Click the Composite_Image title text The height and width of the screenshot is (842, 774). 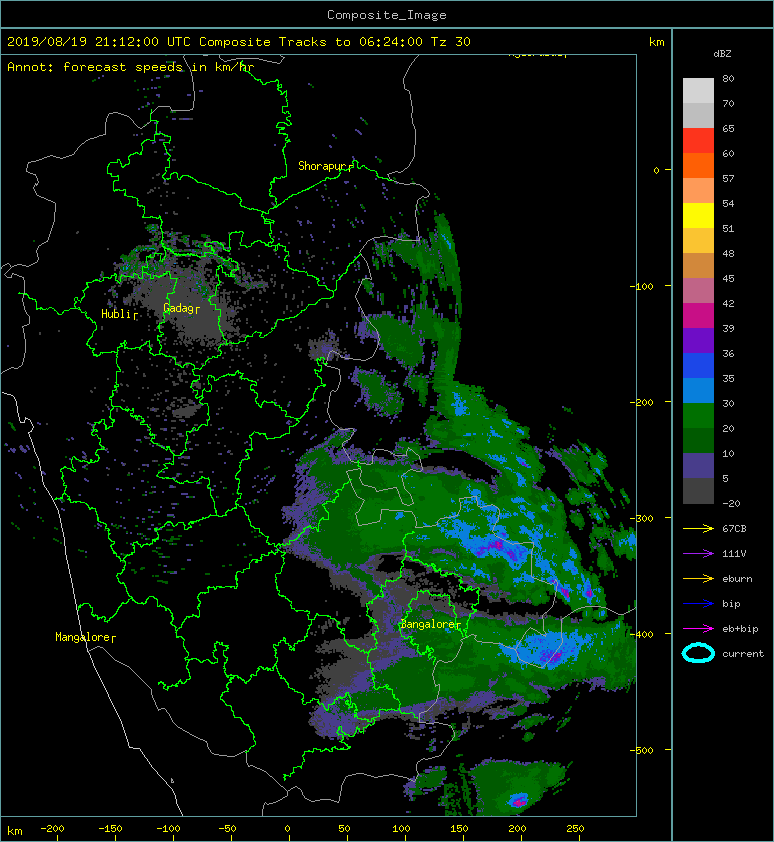pyautogui.click(x=387, y=15)
